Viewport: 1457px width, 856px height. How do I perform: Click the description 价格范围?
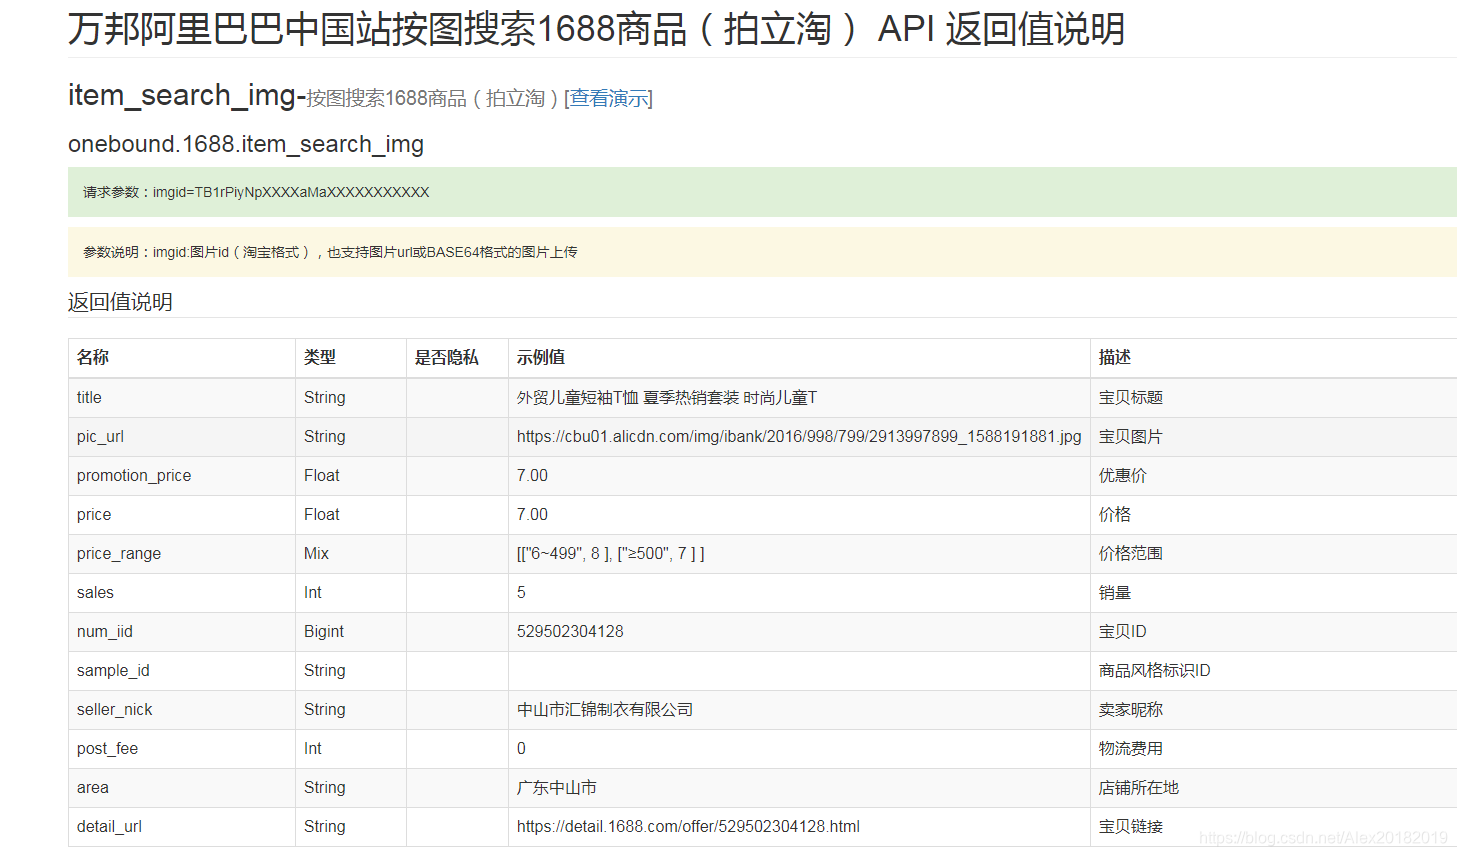click(x=1131, y=553)
